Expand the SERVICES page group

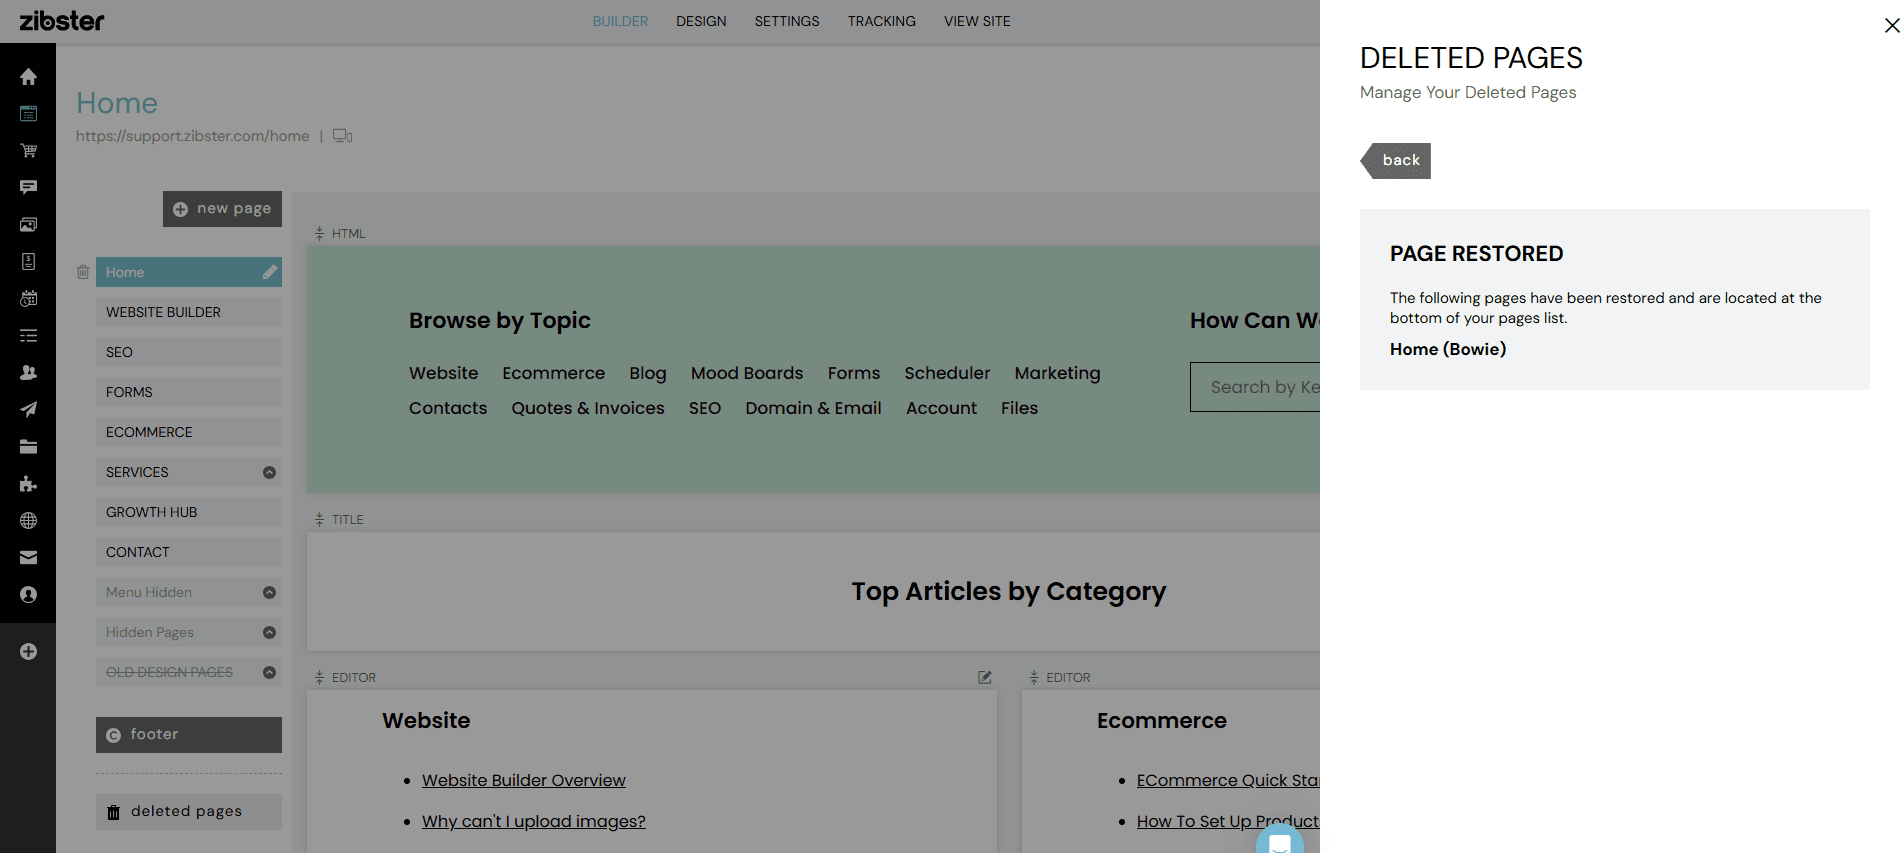coord(269,472)
